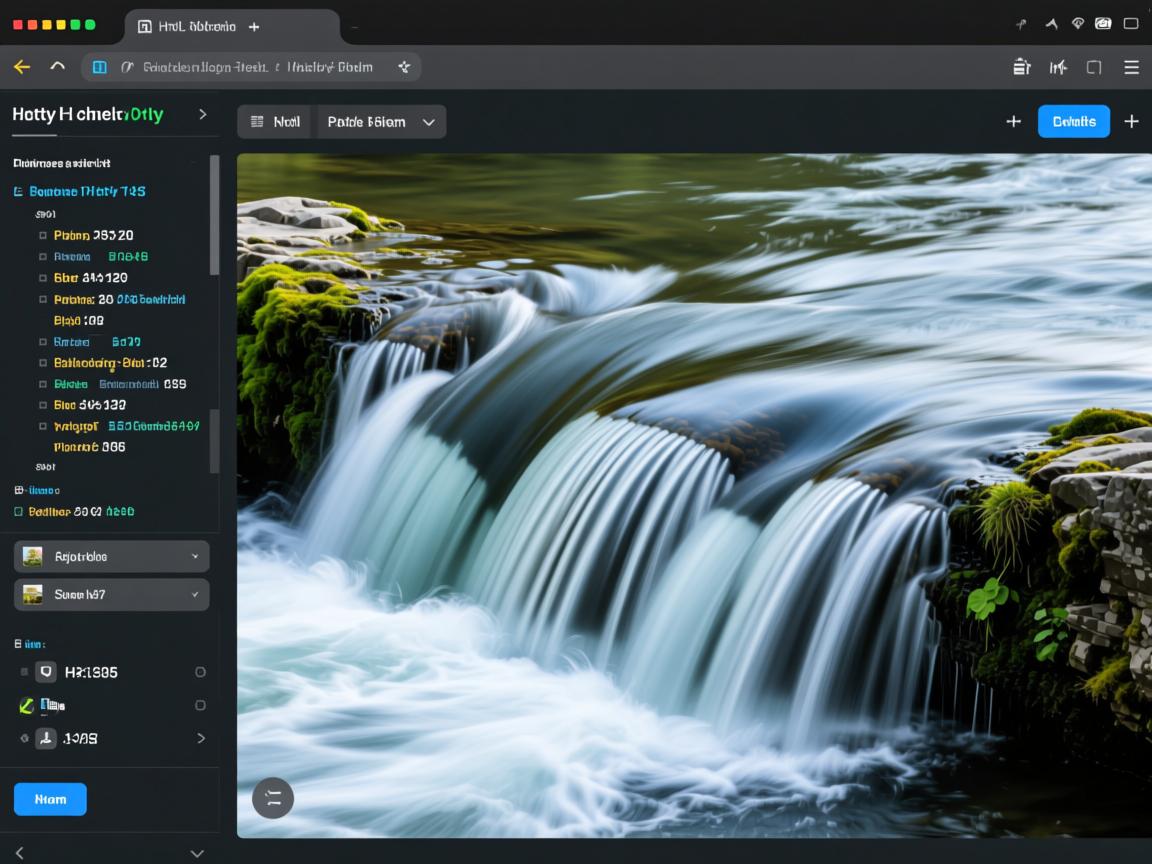
Task: Expand the 'Rejotrbloe' dropdown in sidebar
Action: pos(111,556)
